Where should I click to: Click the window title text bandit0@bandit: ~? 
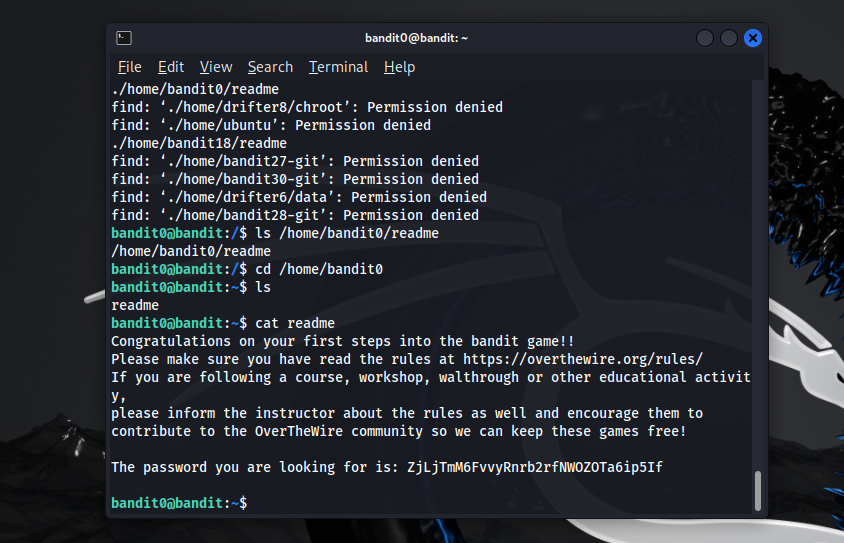click(x=416, y=38)
